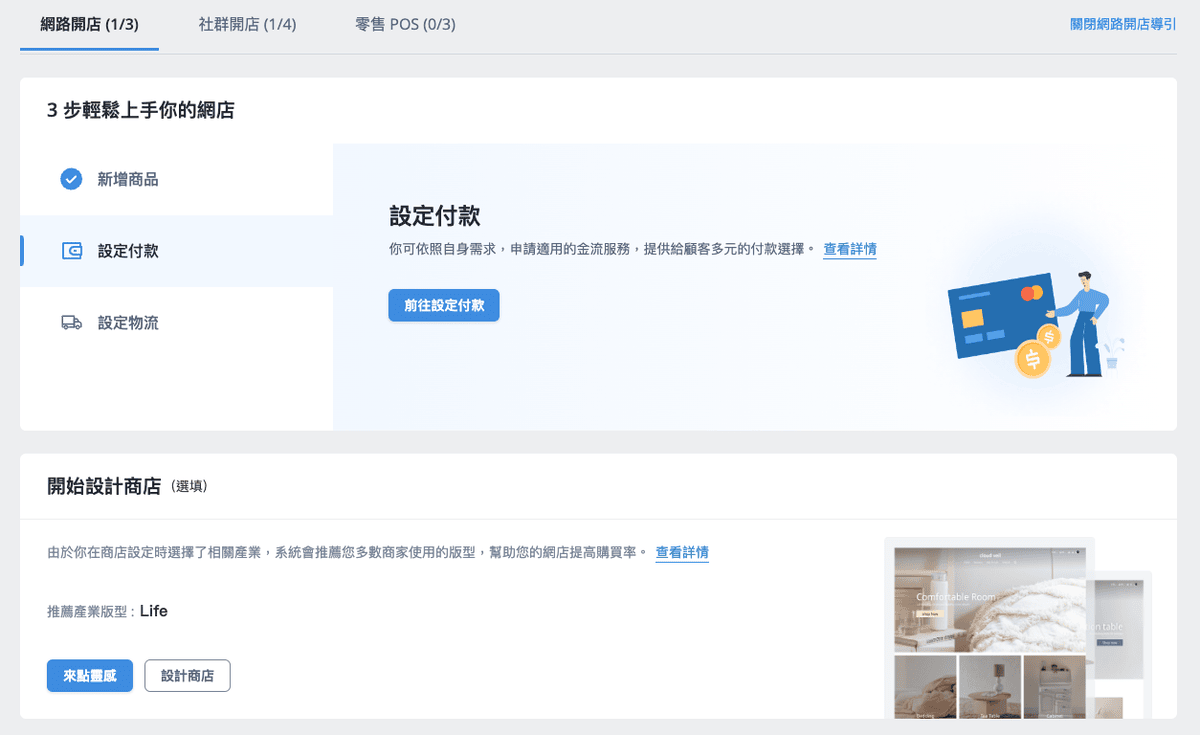This screenshot has height=735, width=1200.
Task: Click the 關閉網路開店導引 link
Action: [1122, 24]
